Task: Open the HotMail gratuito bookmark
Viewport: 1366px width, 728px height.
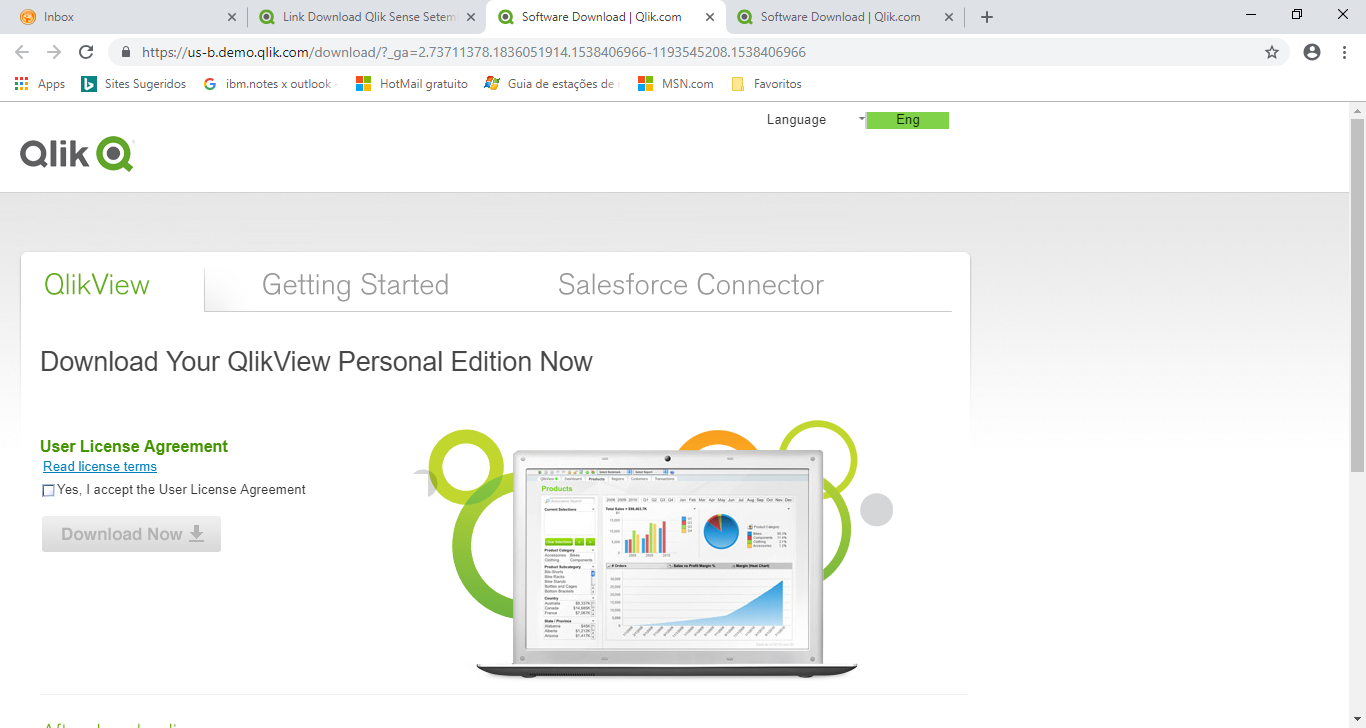Action: pyautogui.click(x=412, y=84)
